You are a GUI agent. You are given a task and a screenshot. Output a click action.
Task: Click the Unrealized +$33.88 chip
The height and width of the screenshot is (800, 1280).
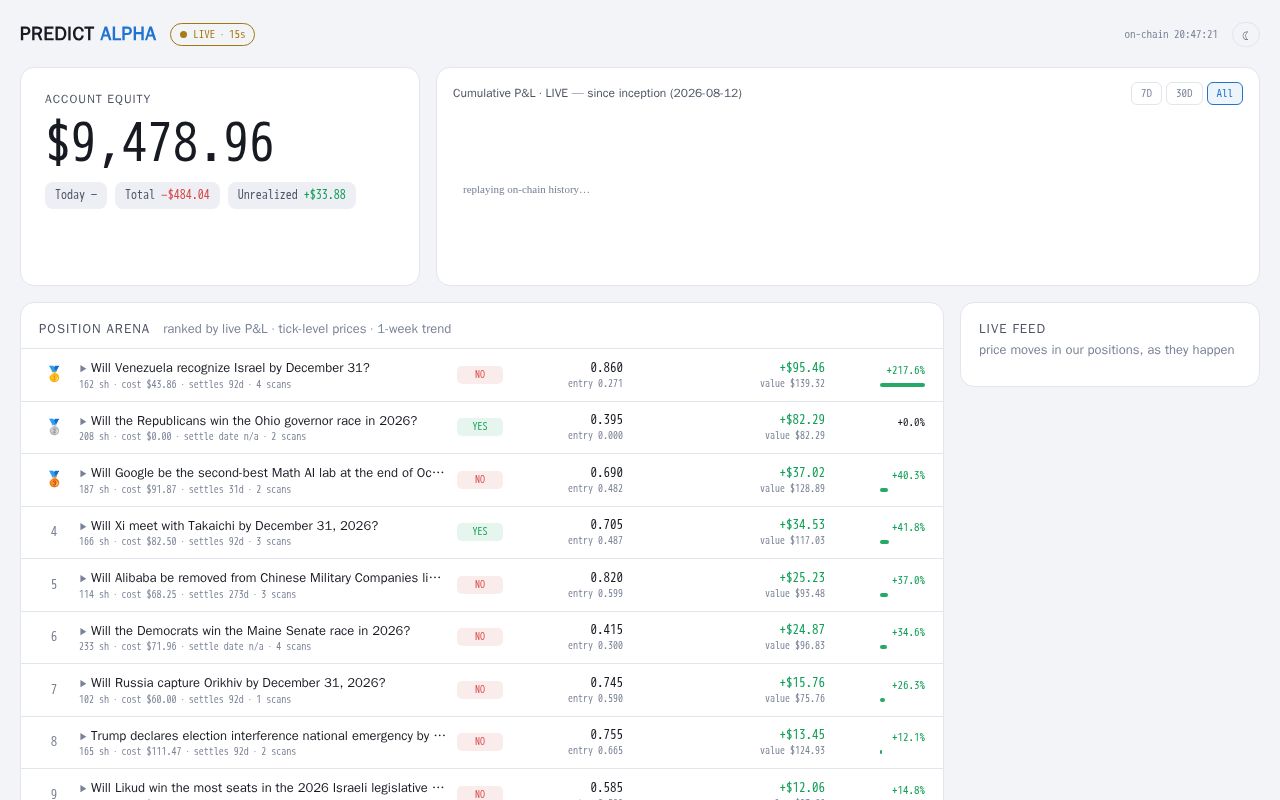(292, 195)
